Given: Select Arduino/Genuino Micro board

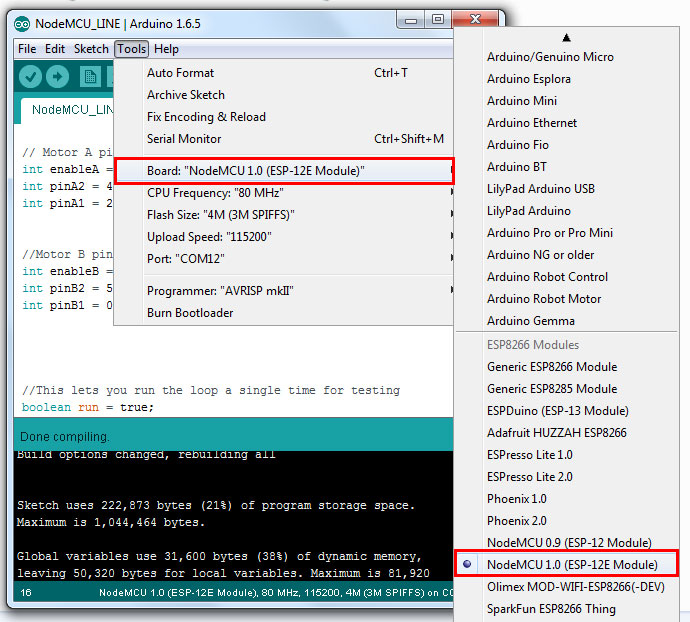Looking at the screenshot, I should coord(567,57).
